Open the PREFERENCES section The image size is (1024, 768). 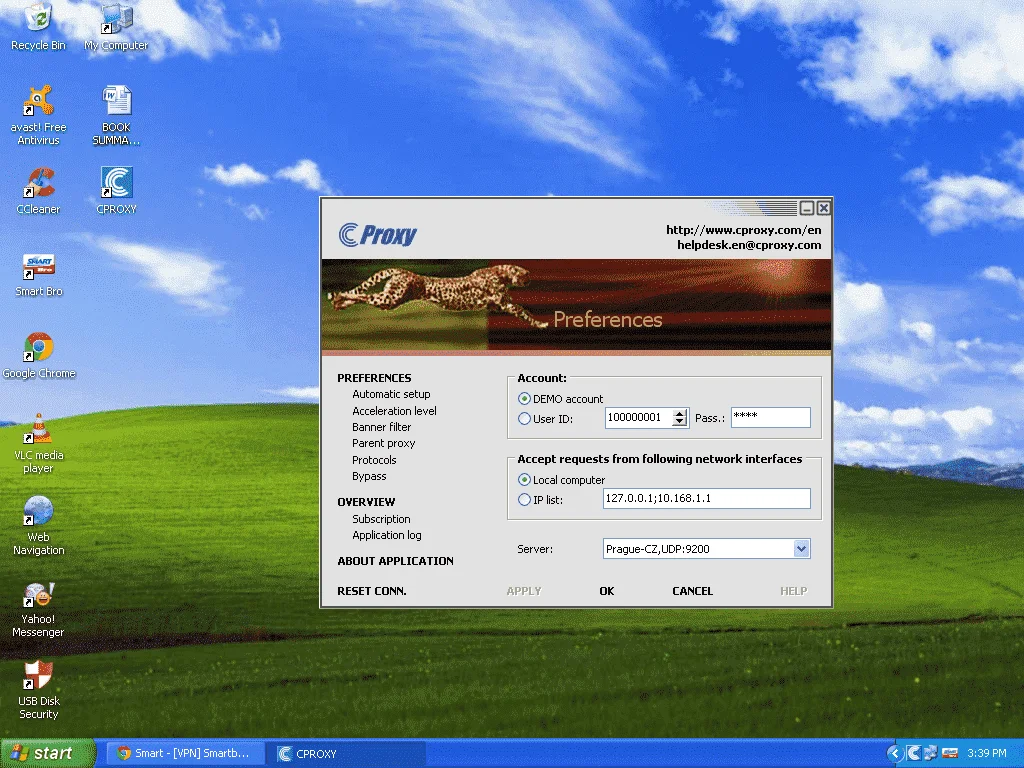click(x=374, y=377)
